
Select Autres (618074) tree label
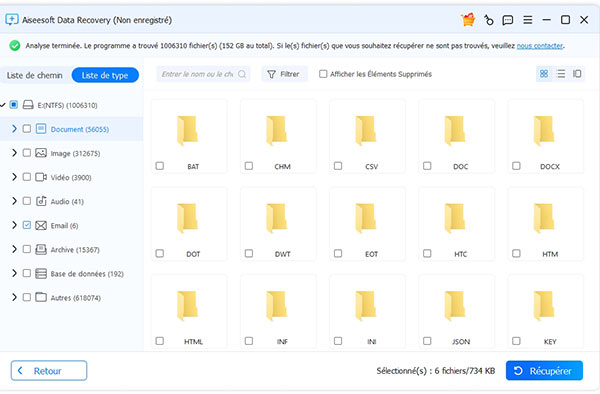point(75,298)
